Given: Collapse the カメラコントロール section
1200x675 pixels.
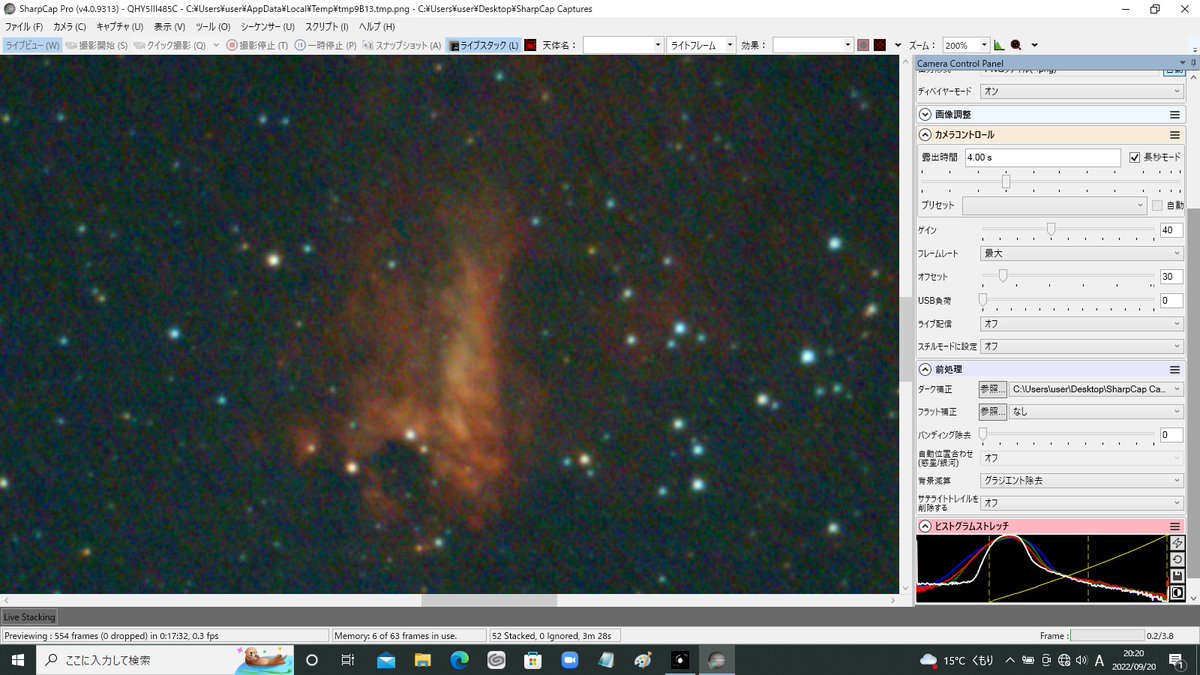Looking at the screenshot, I should pos(925,134).
